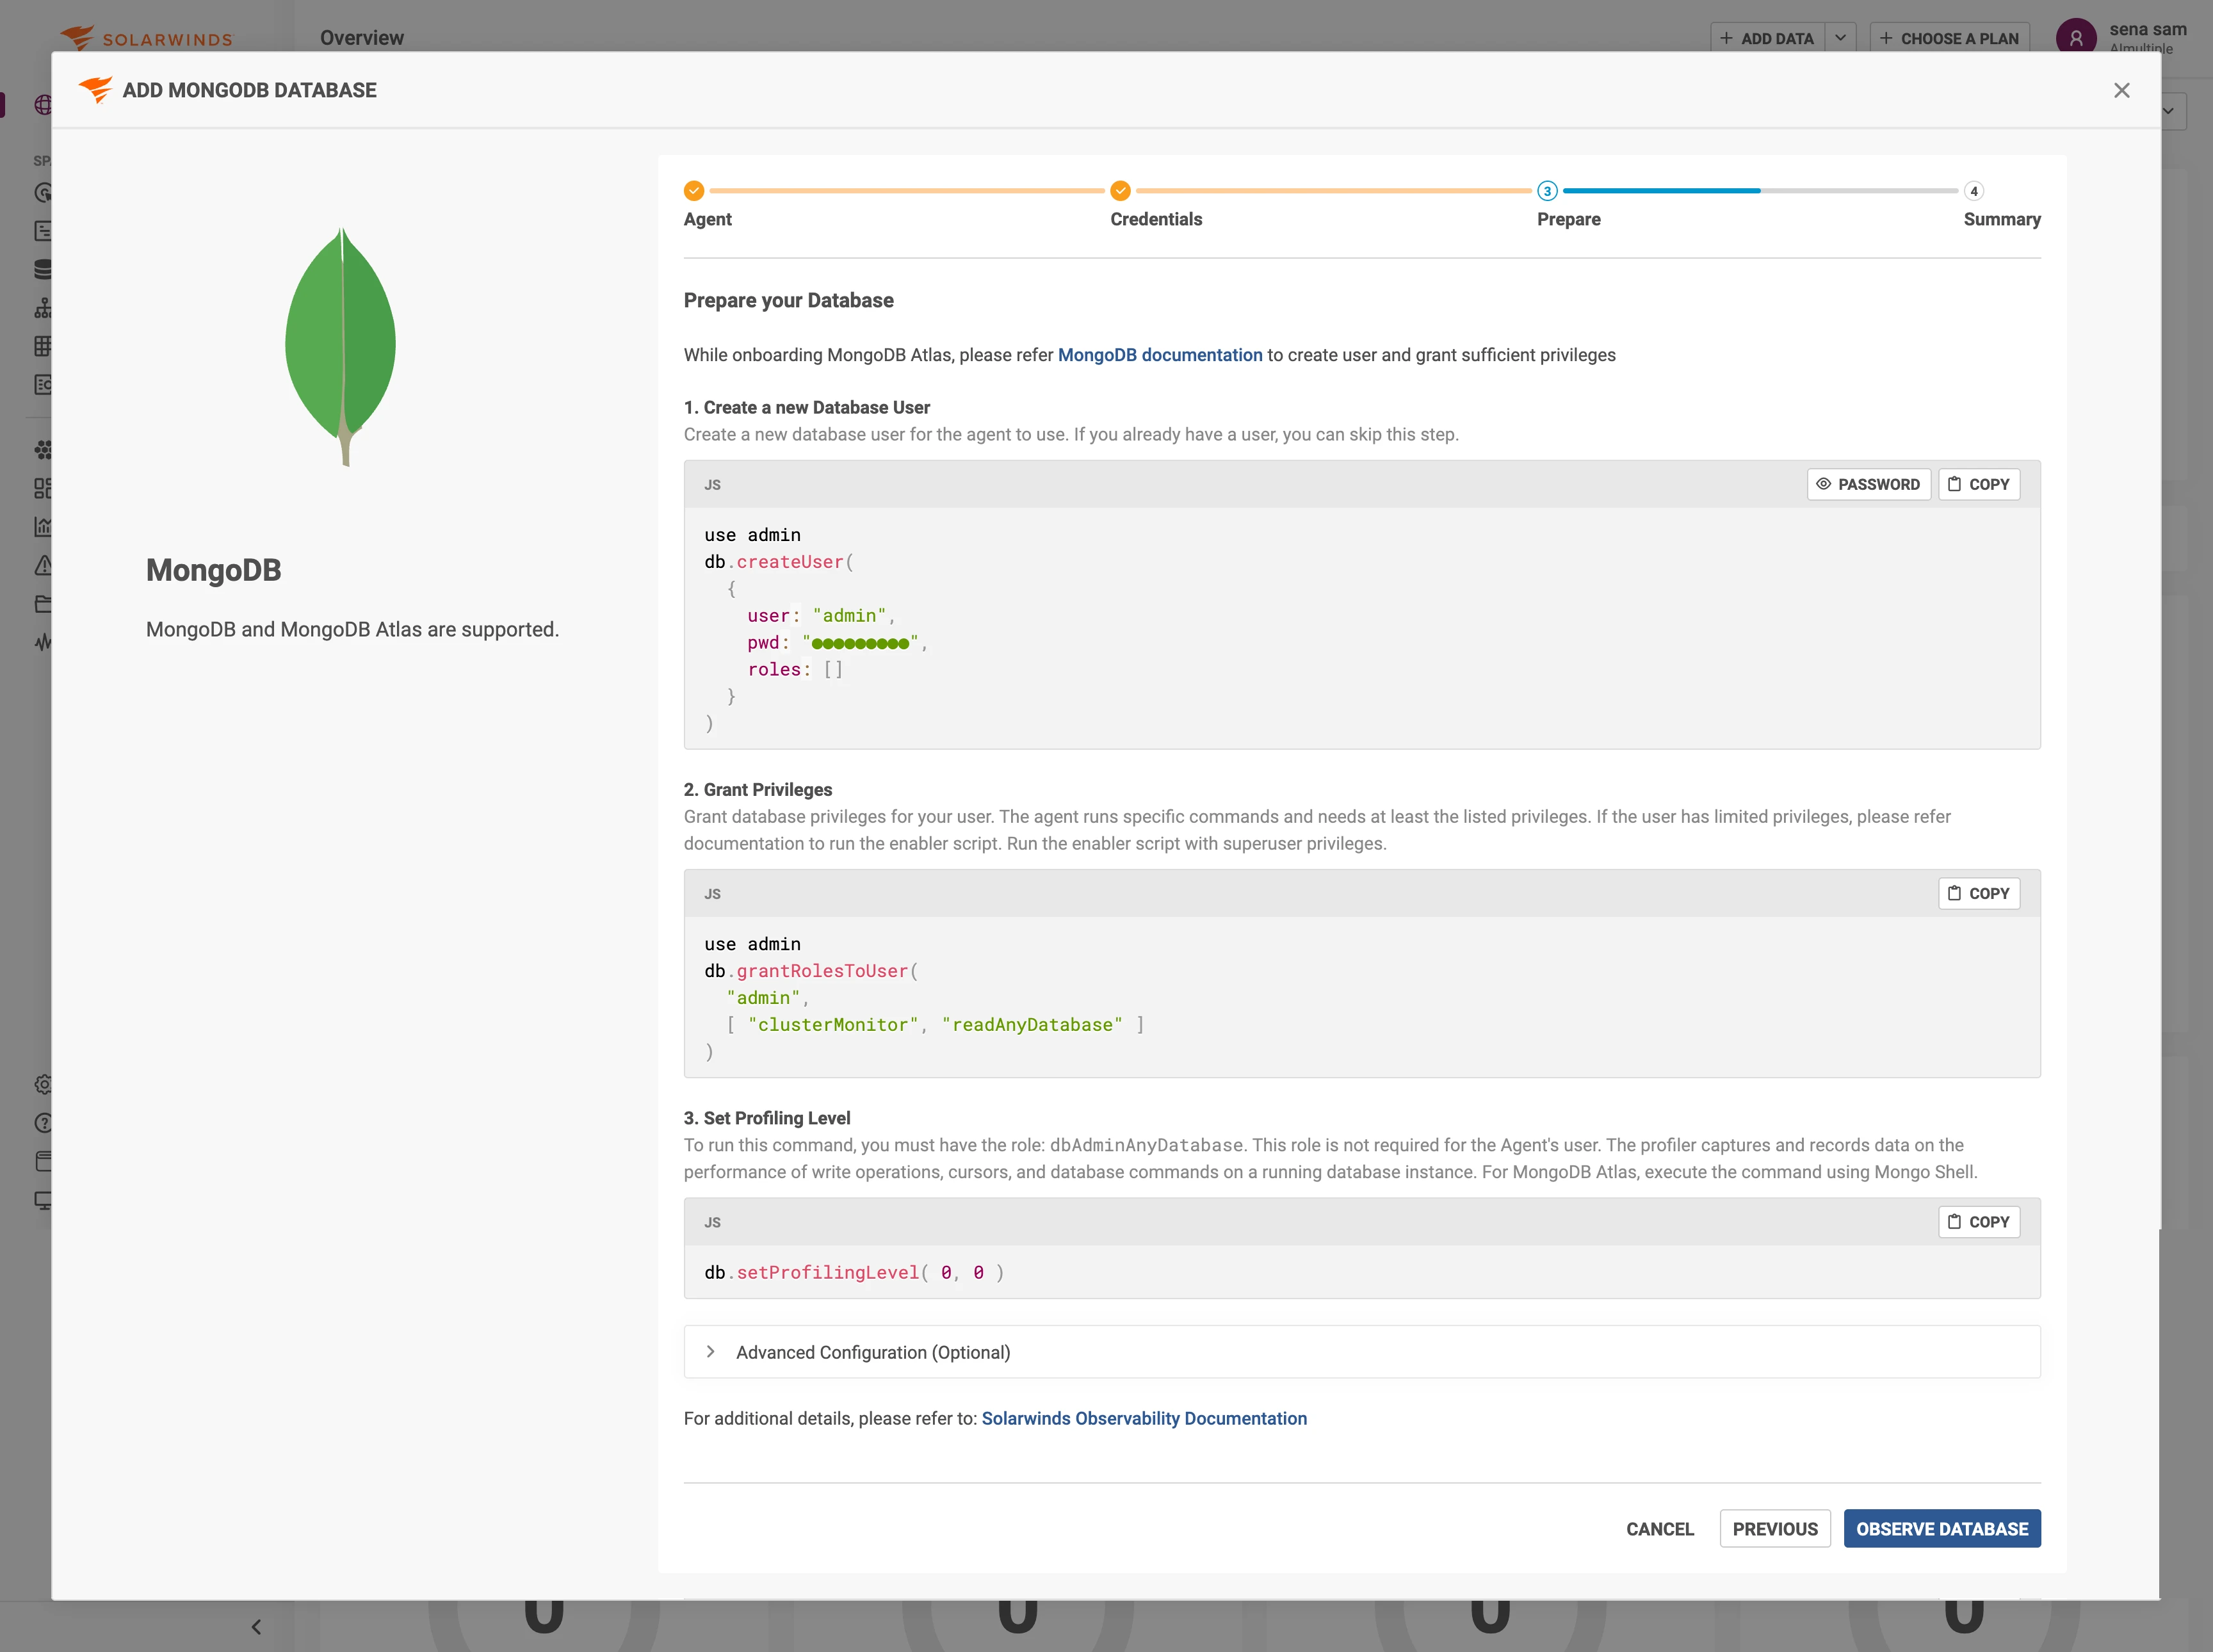Open the sena sam user avatar menu
Viewport: 2213px width, 1652px height.
[2076, 38]
